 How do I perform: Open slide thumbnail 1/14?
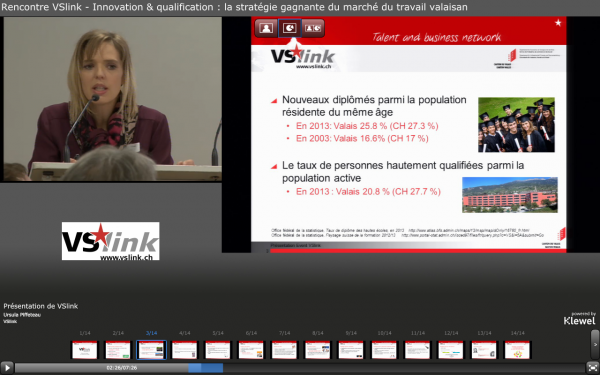click(x=85, y=350)
